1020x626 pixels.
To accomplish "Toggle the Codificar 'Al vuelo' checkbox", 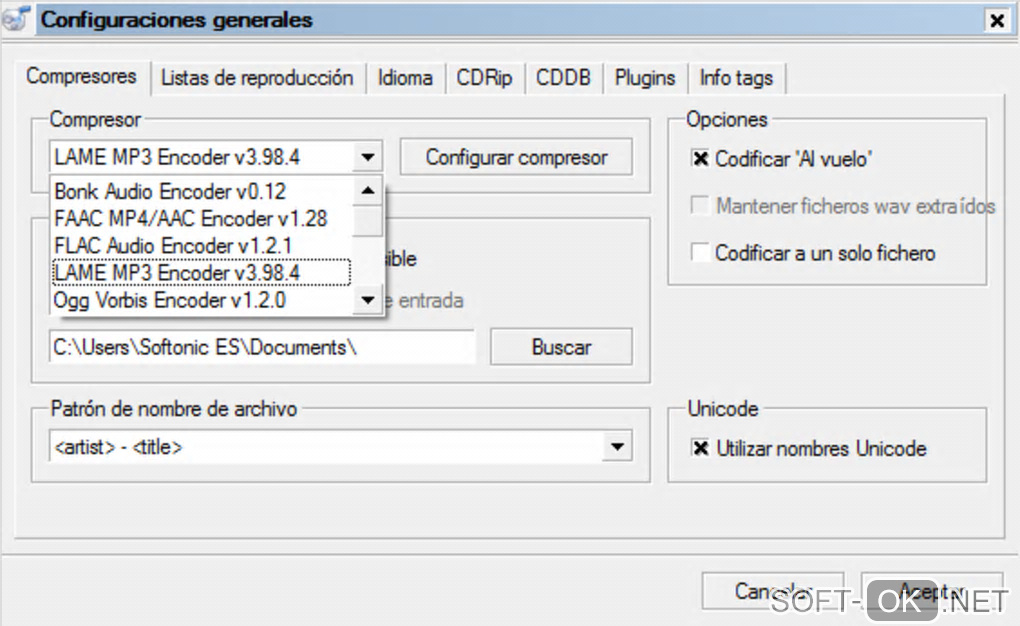I will point(701,159).
